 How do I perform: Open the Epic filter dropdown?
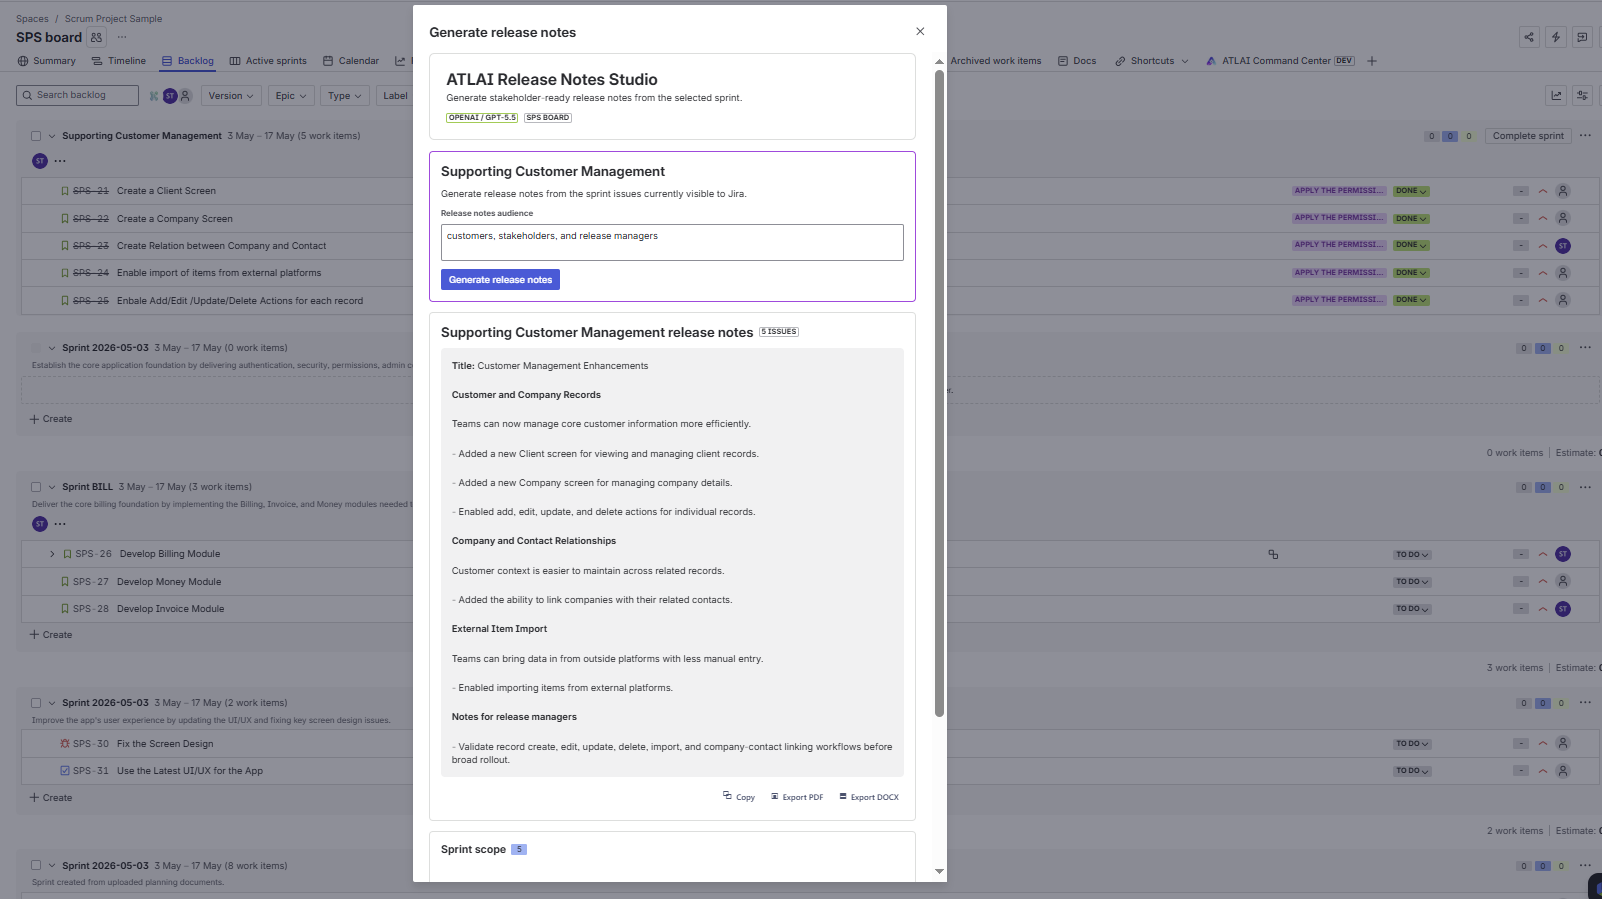click(x=291, y=96)
